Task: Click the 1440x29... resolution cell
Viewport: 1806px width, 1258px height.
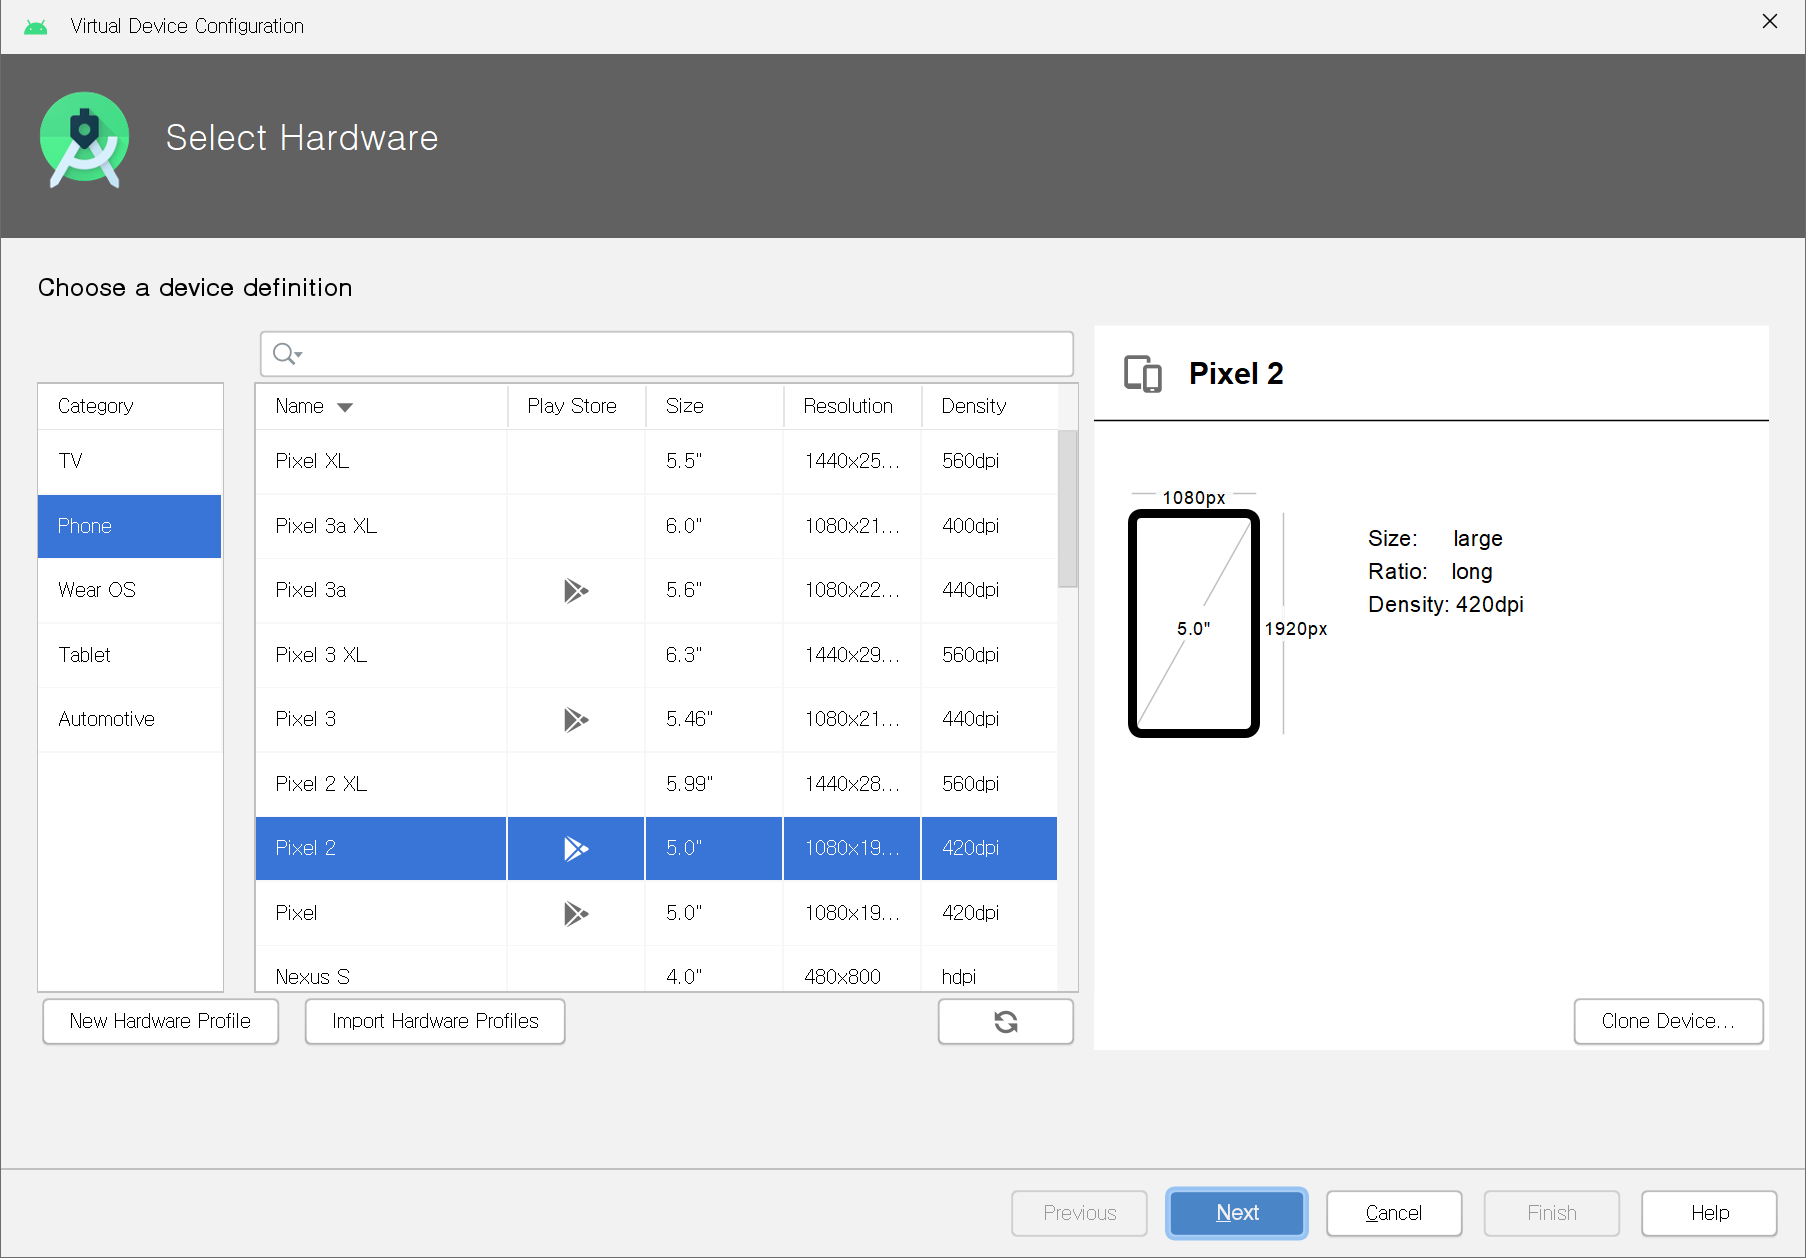Action: coord(852,655)
